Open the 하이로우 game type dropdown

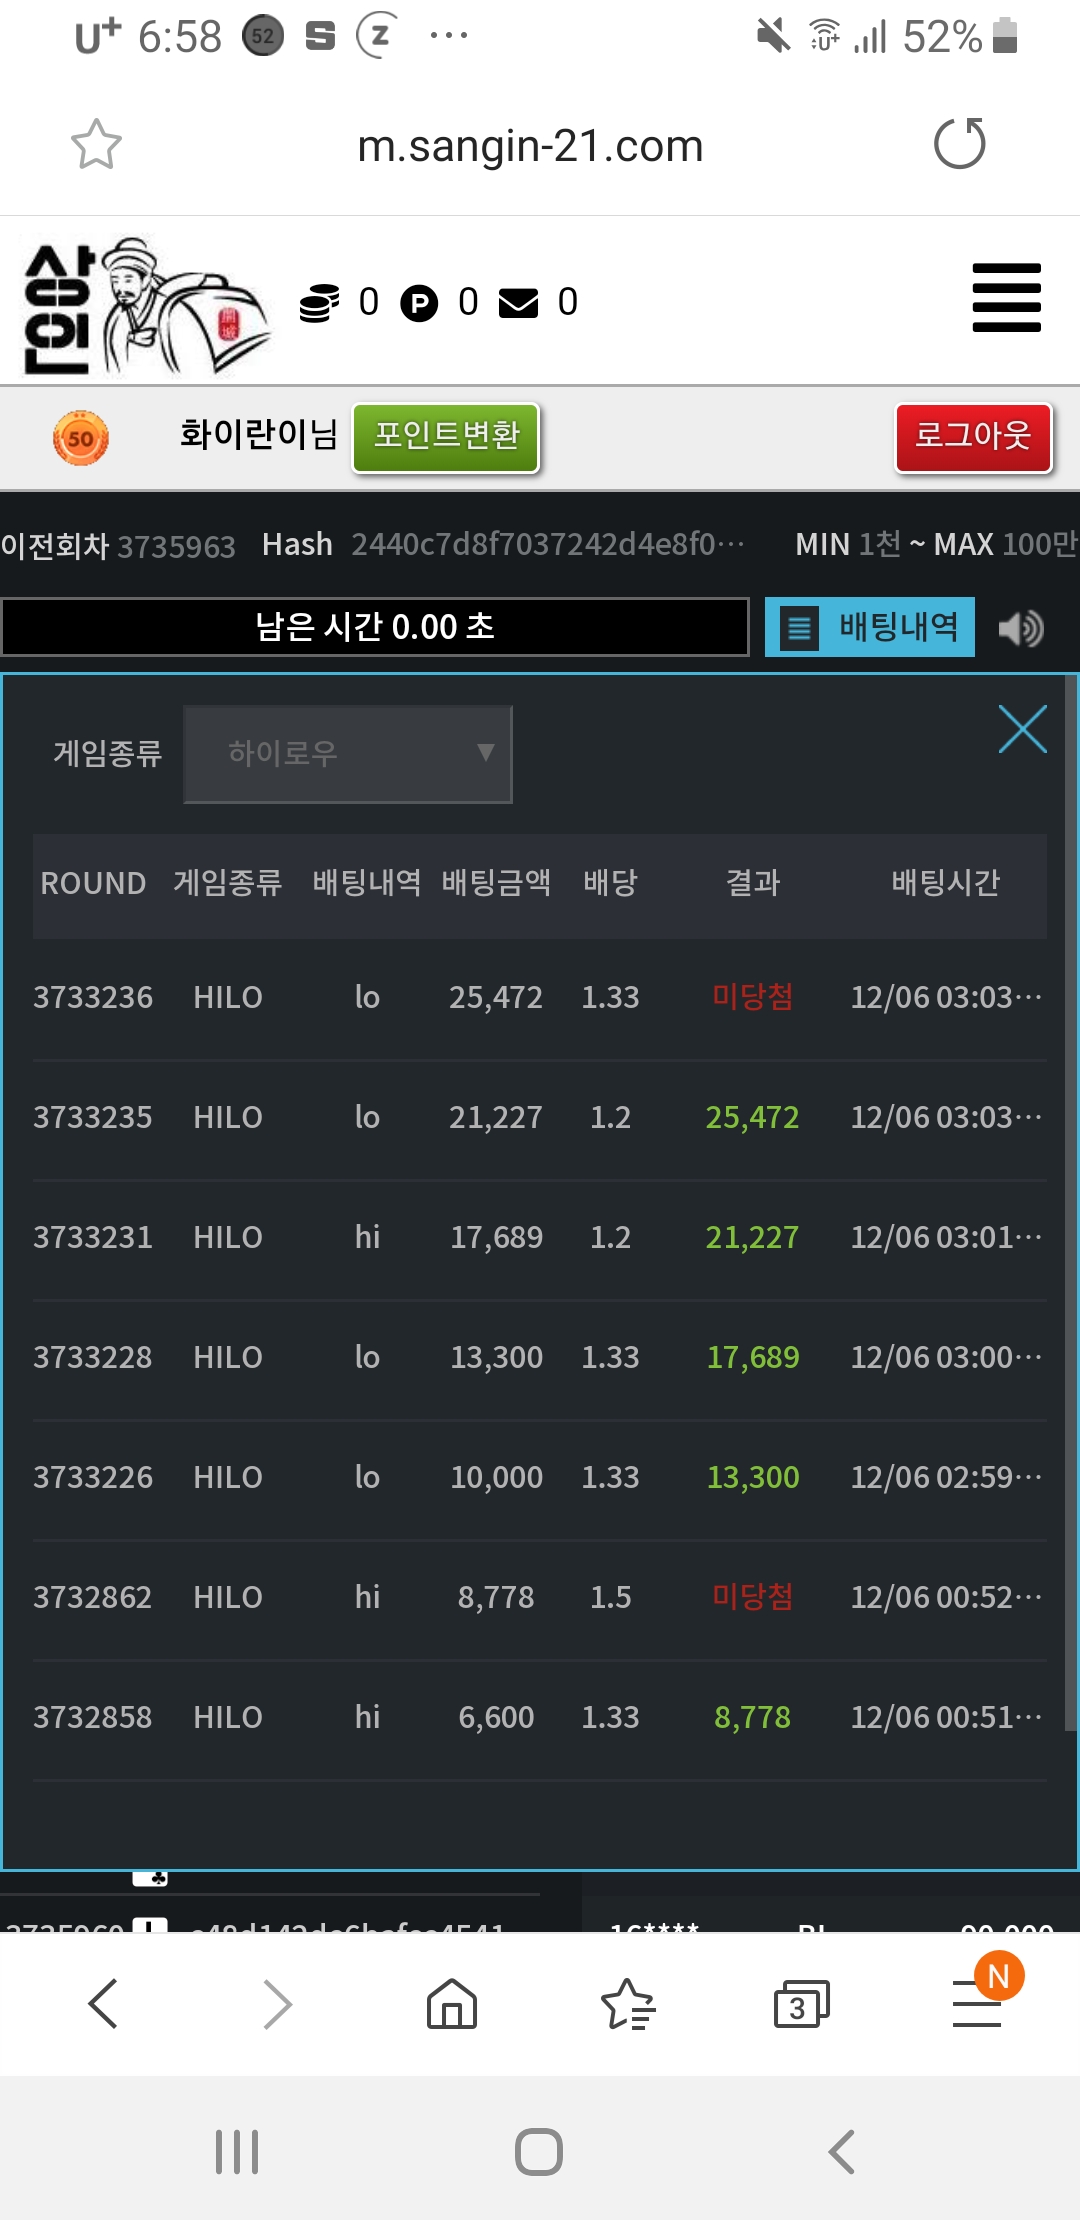pos(348,754)
